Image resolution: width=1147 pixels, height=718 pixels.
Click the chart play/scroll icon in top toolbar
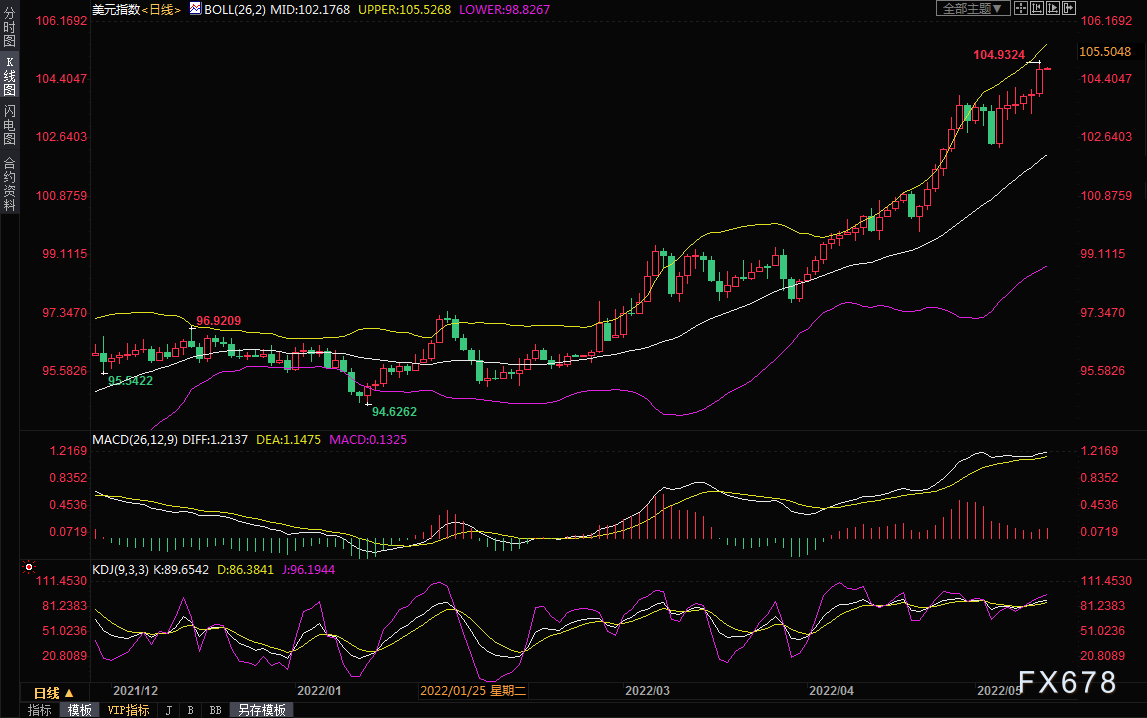coord(1052,8)
